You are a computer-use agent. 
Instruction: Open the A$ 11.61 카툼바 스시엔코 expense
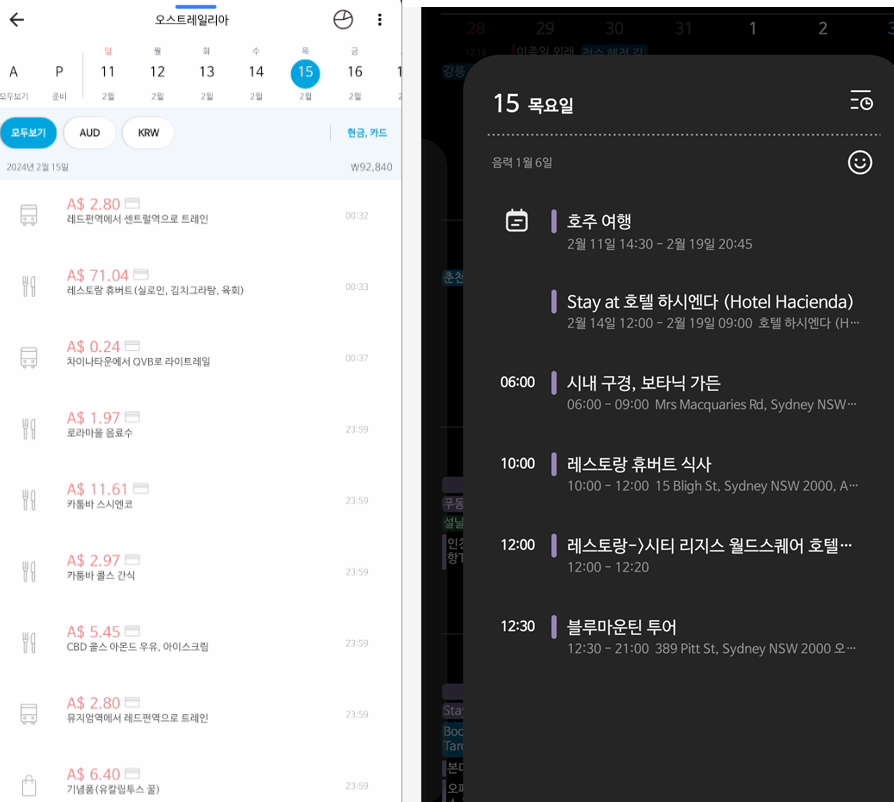(x=200, y=496)
